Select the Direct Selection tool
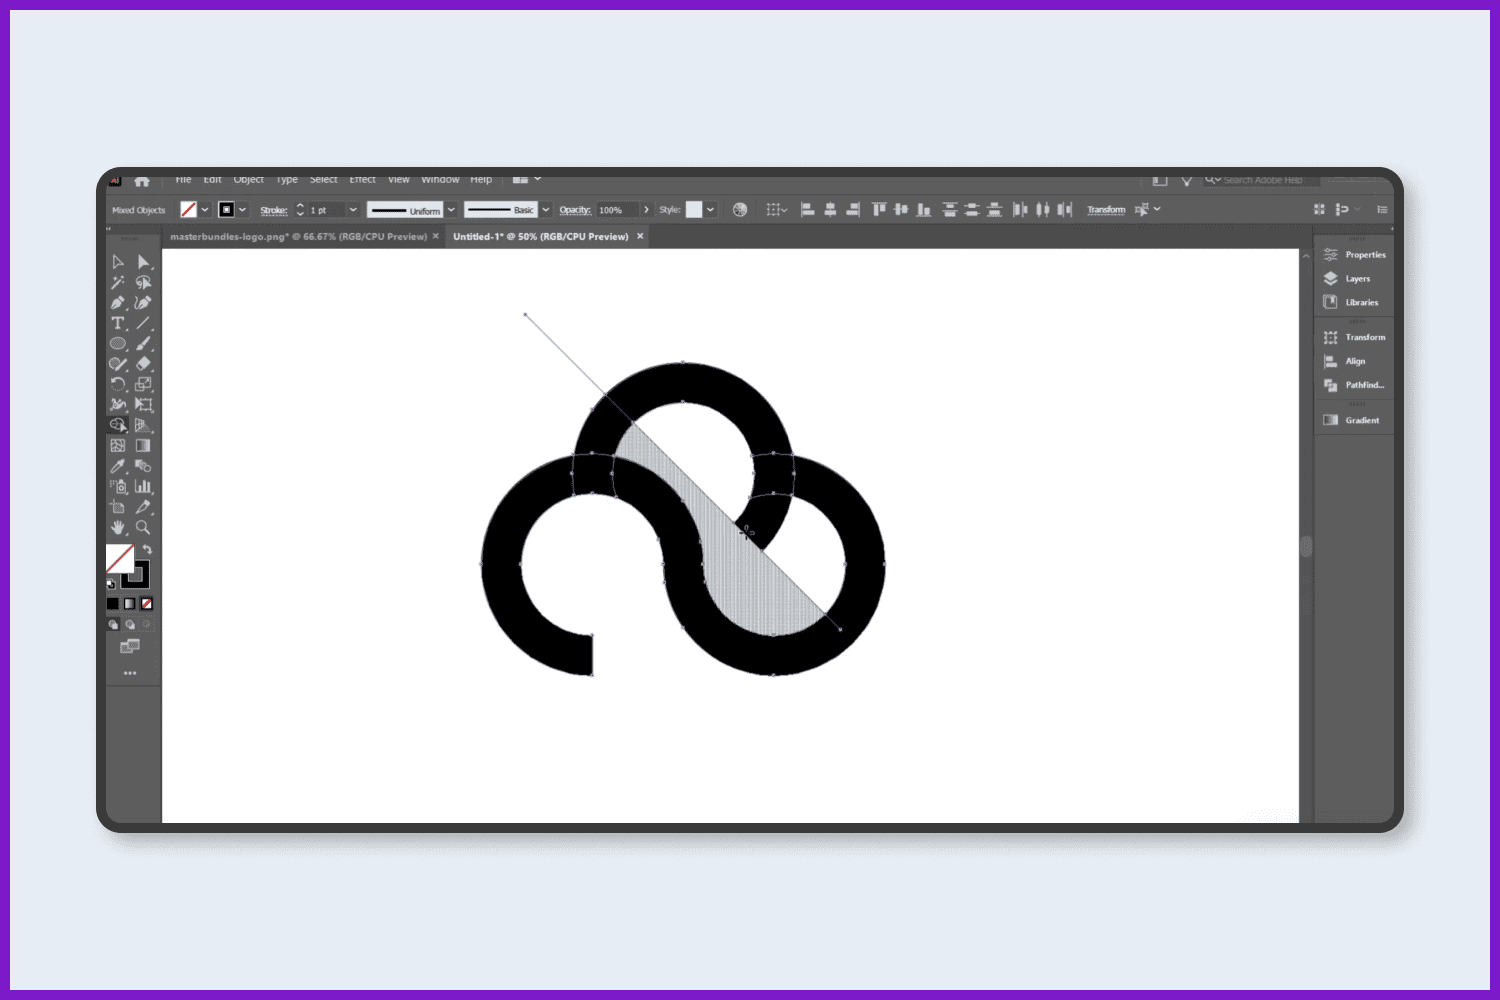This screenshot has width=1500, height=1000. 144,262
